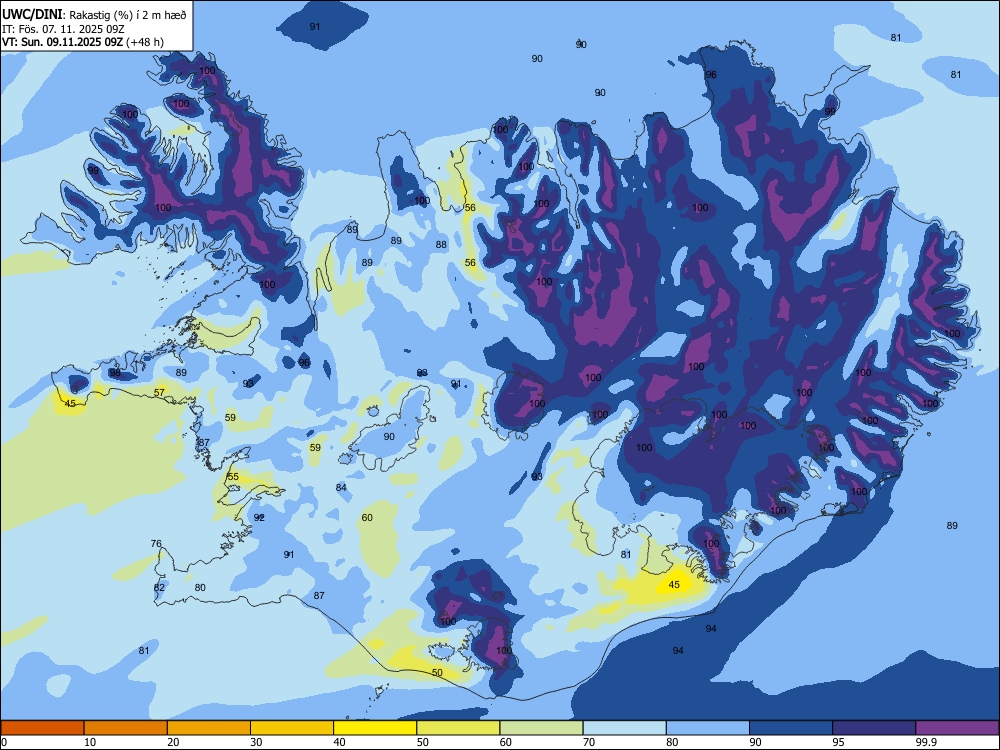Click the golden 30–40 legend swatch
The width and height of the screenshot is (1000, 750).
click(292, 728)
